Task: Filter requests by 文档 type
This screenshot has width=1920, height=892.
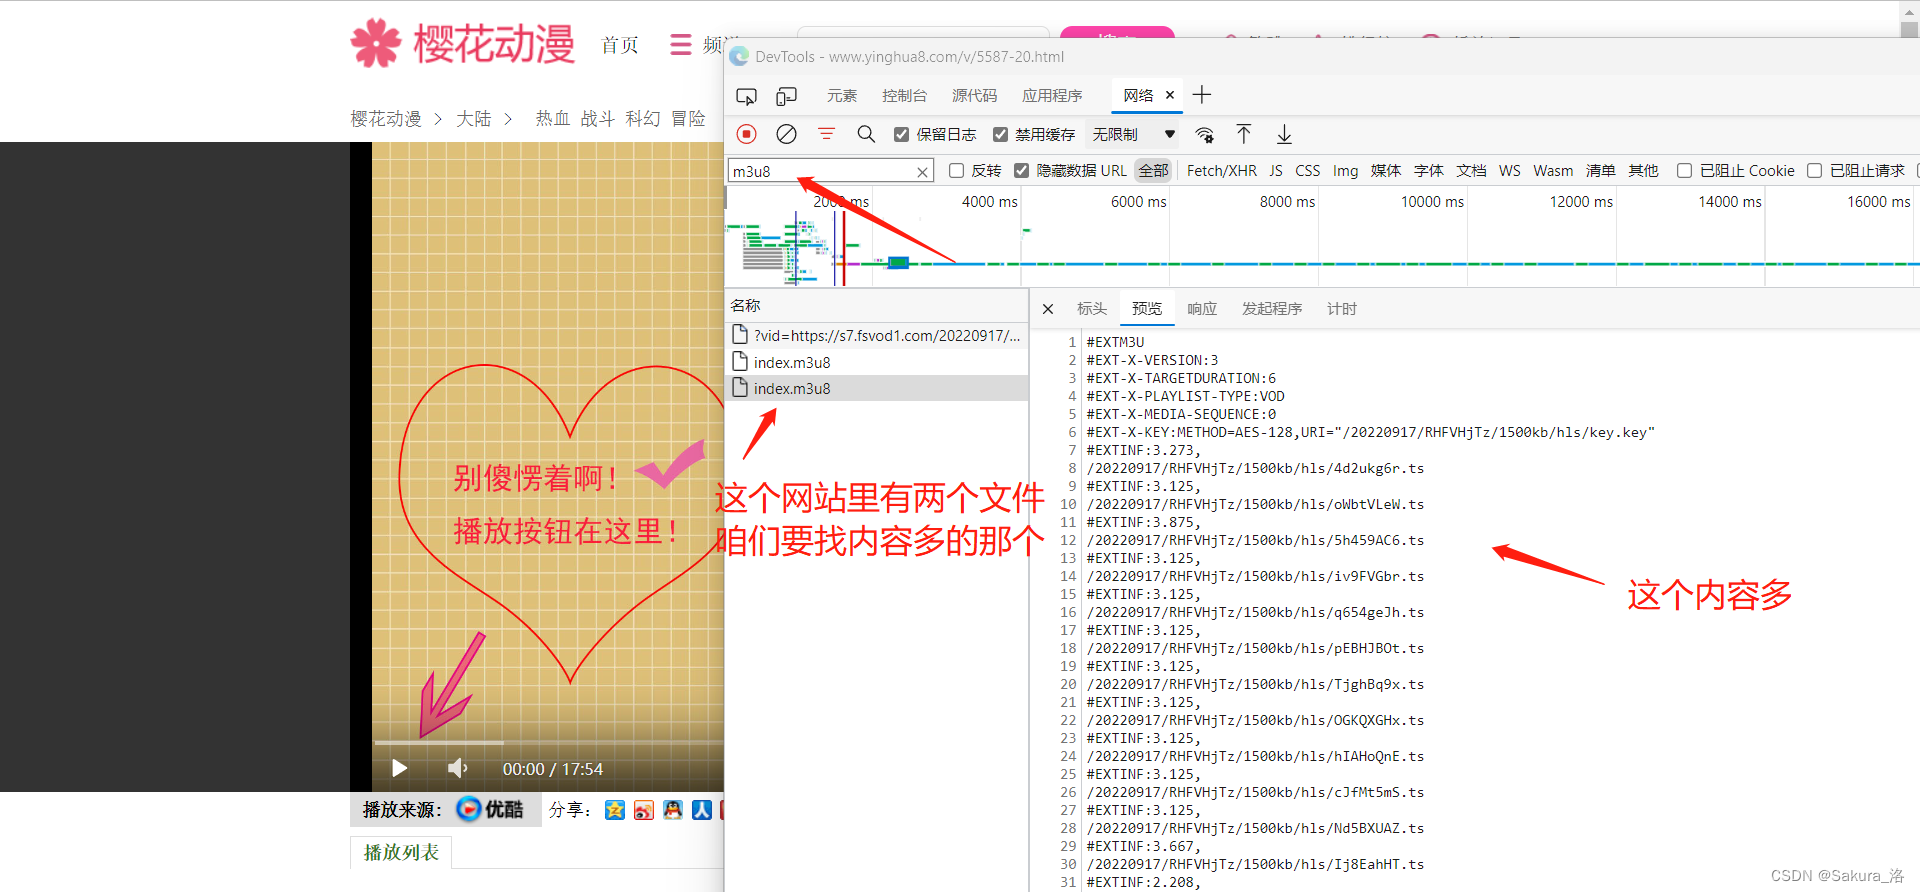Action: (x=1471, y=171)
